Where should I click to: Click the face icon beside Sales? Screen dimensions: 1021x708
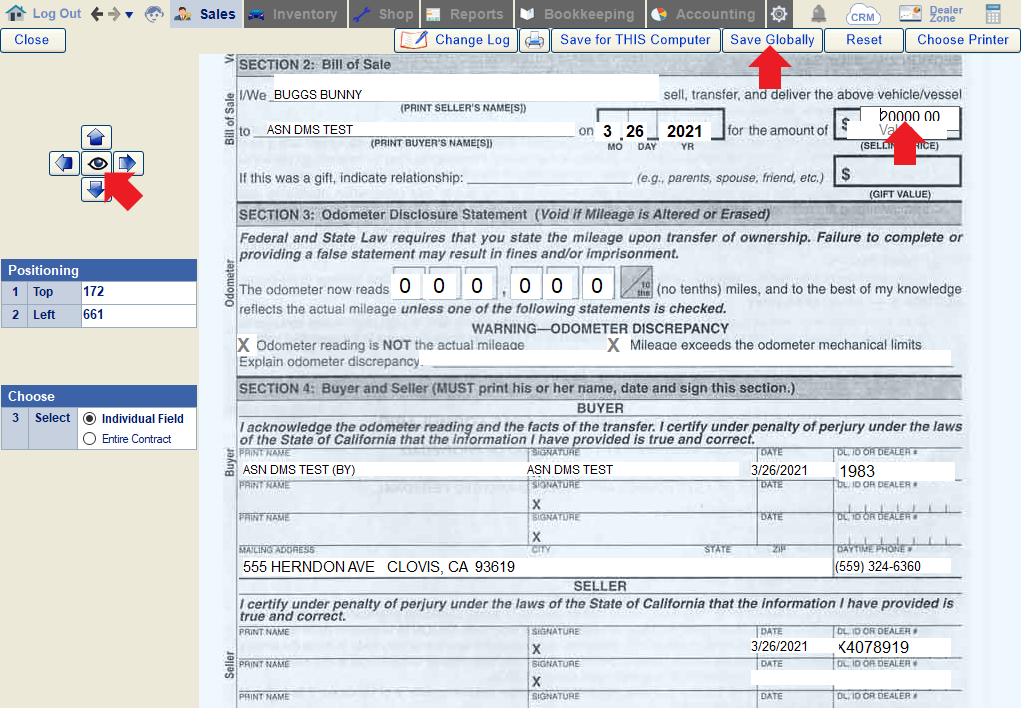tap(154, 14)
